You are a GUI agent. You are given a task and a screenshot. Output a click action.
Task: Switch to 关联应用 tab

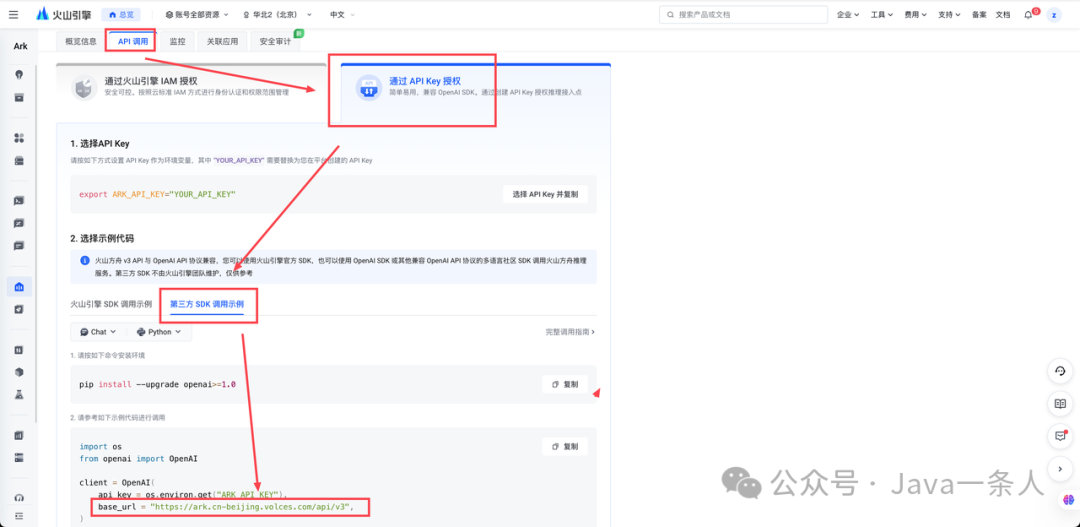click(222, 41)
